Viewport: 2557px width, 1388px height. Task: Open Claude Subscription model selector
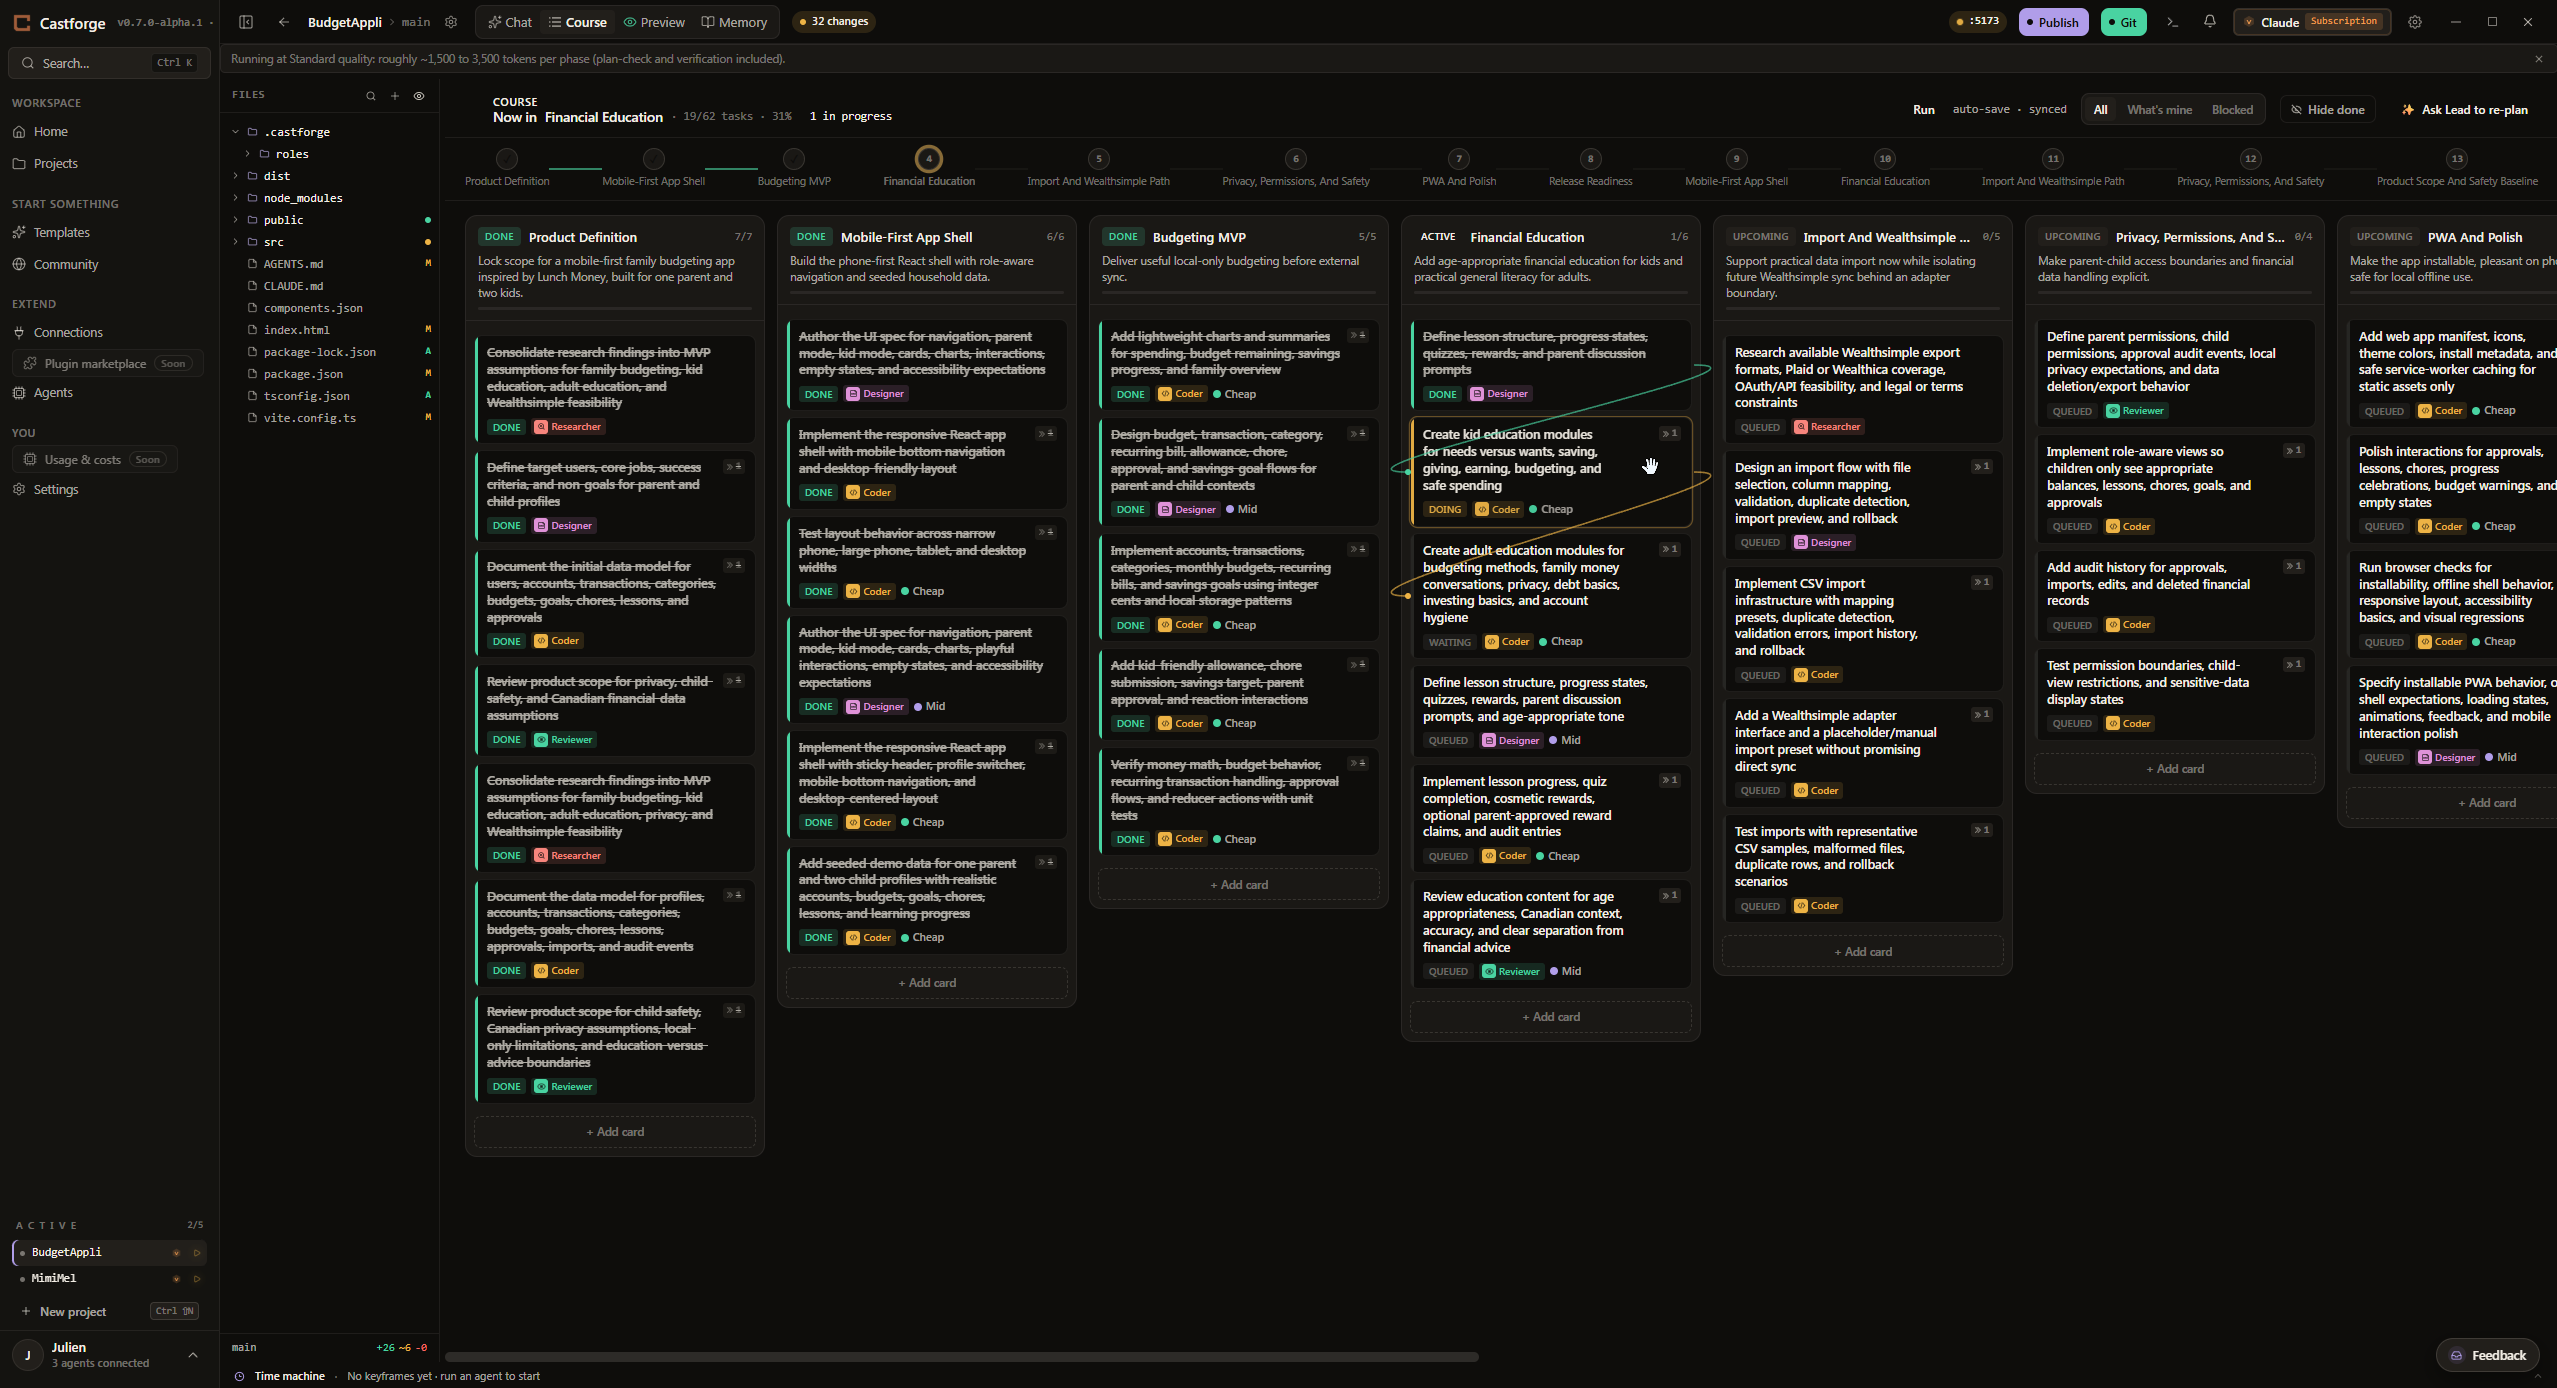(2312, 22)
